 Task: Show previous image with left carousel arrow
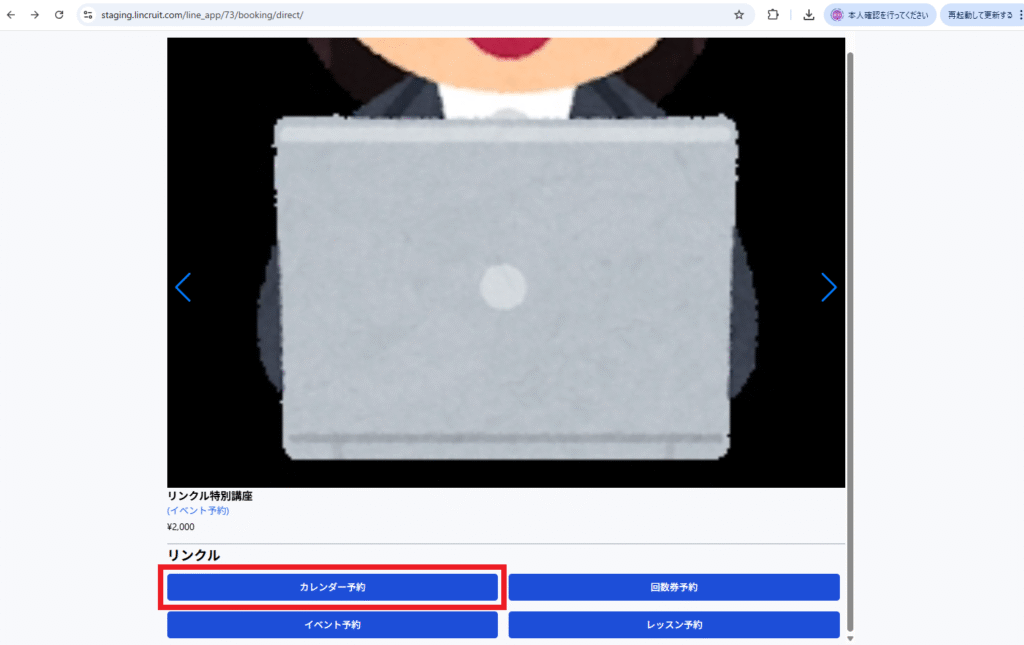183,287
